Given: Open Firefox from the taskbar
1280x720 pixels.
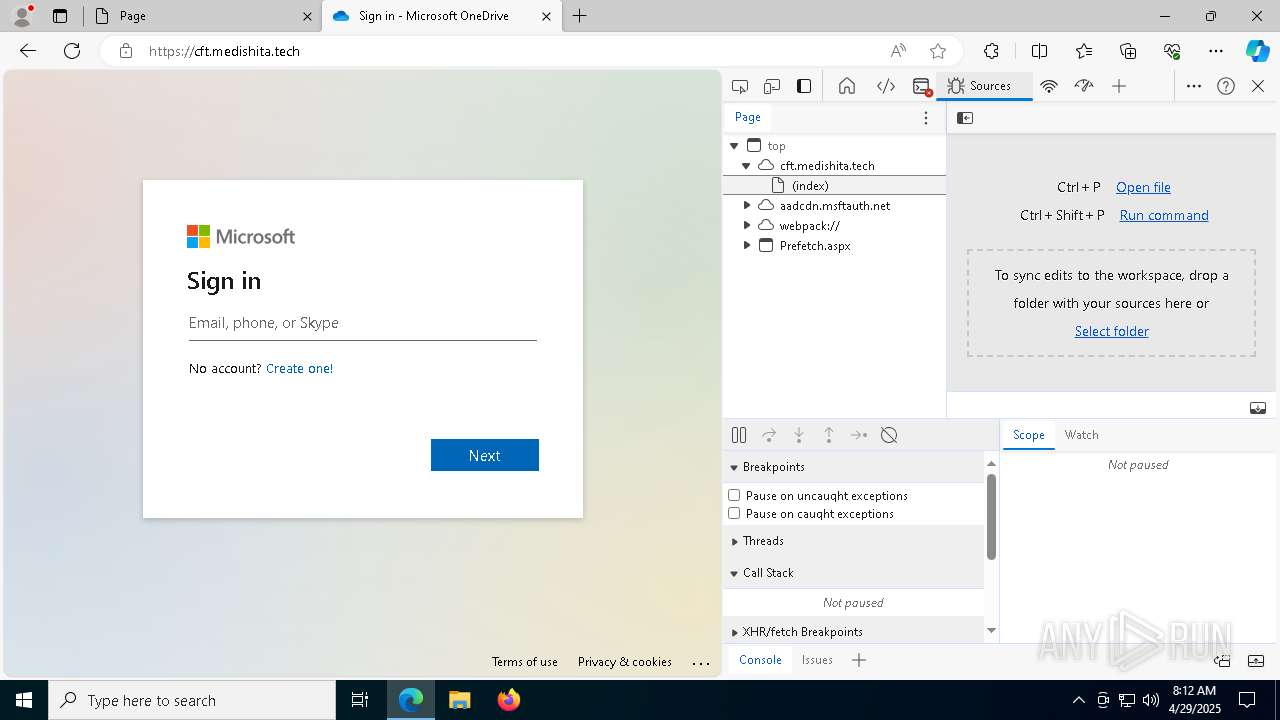Looking at the screenshot, I should coord(508,700).
